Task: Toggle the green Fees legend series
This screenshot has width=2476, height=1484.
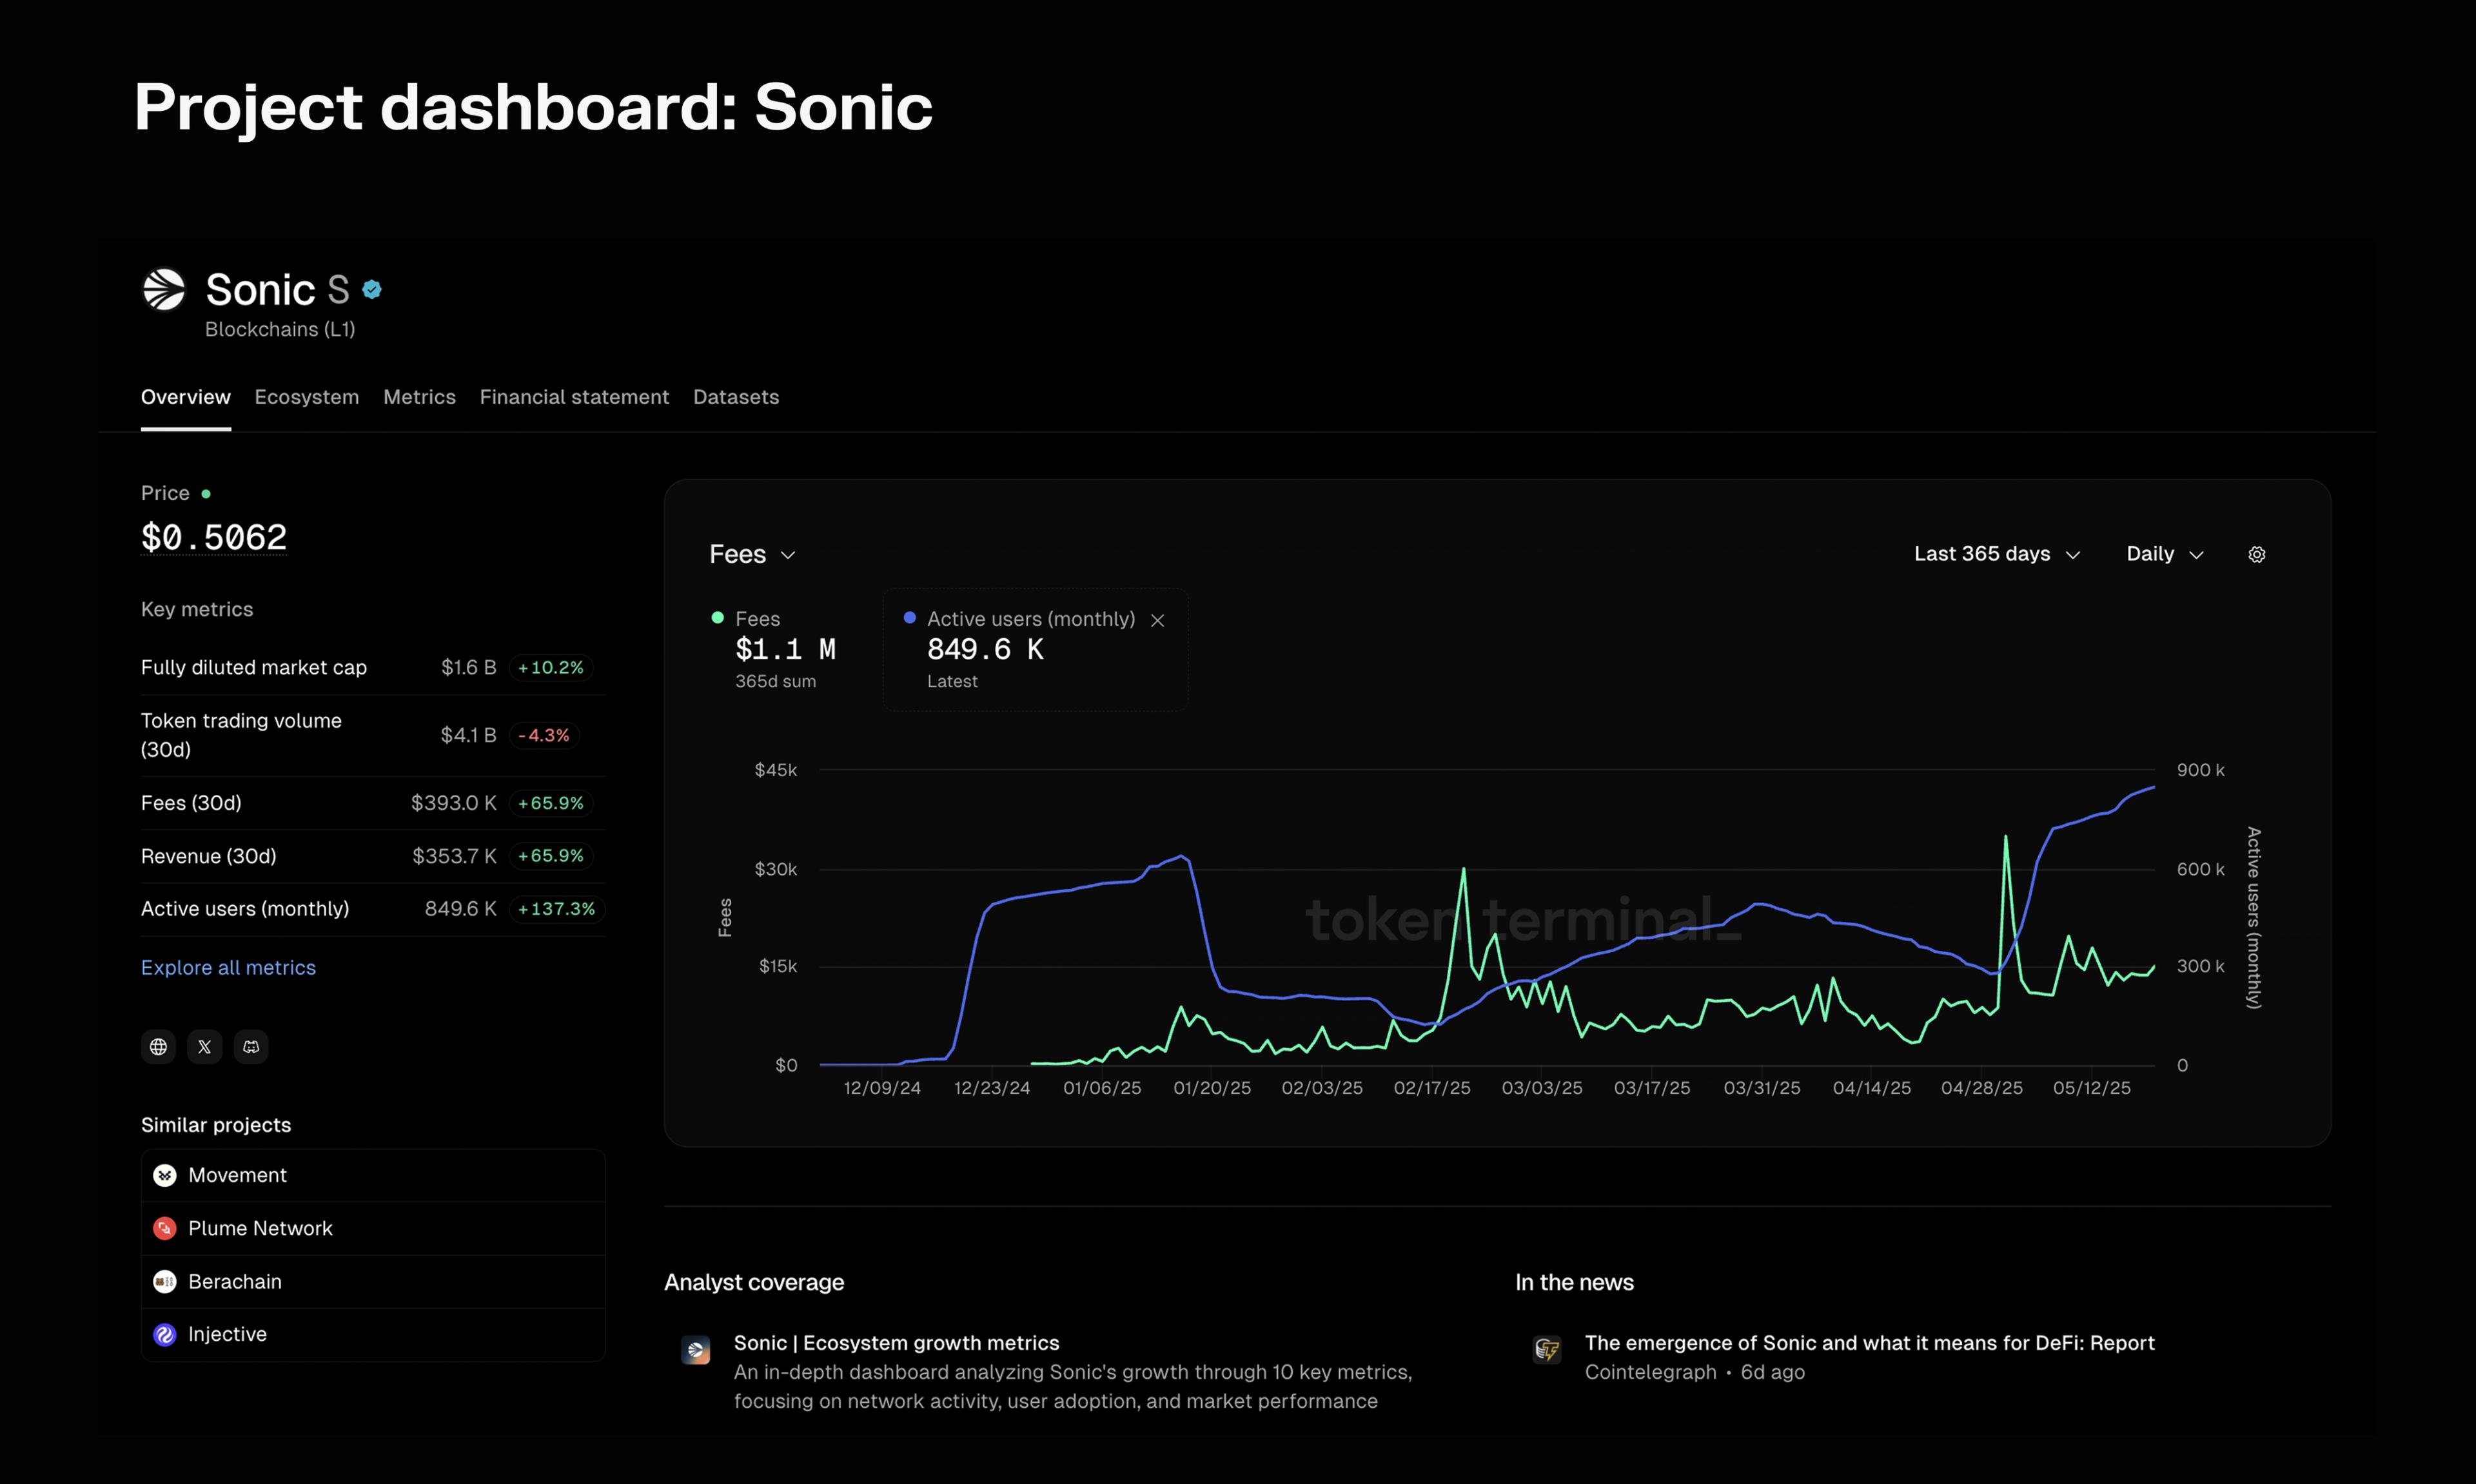Action: pos(718,618)
